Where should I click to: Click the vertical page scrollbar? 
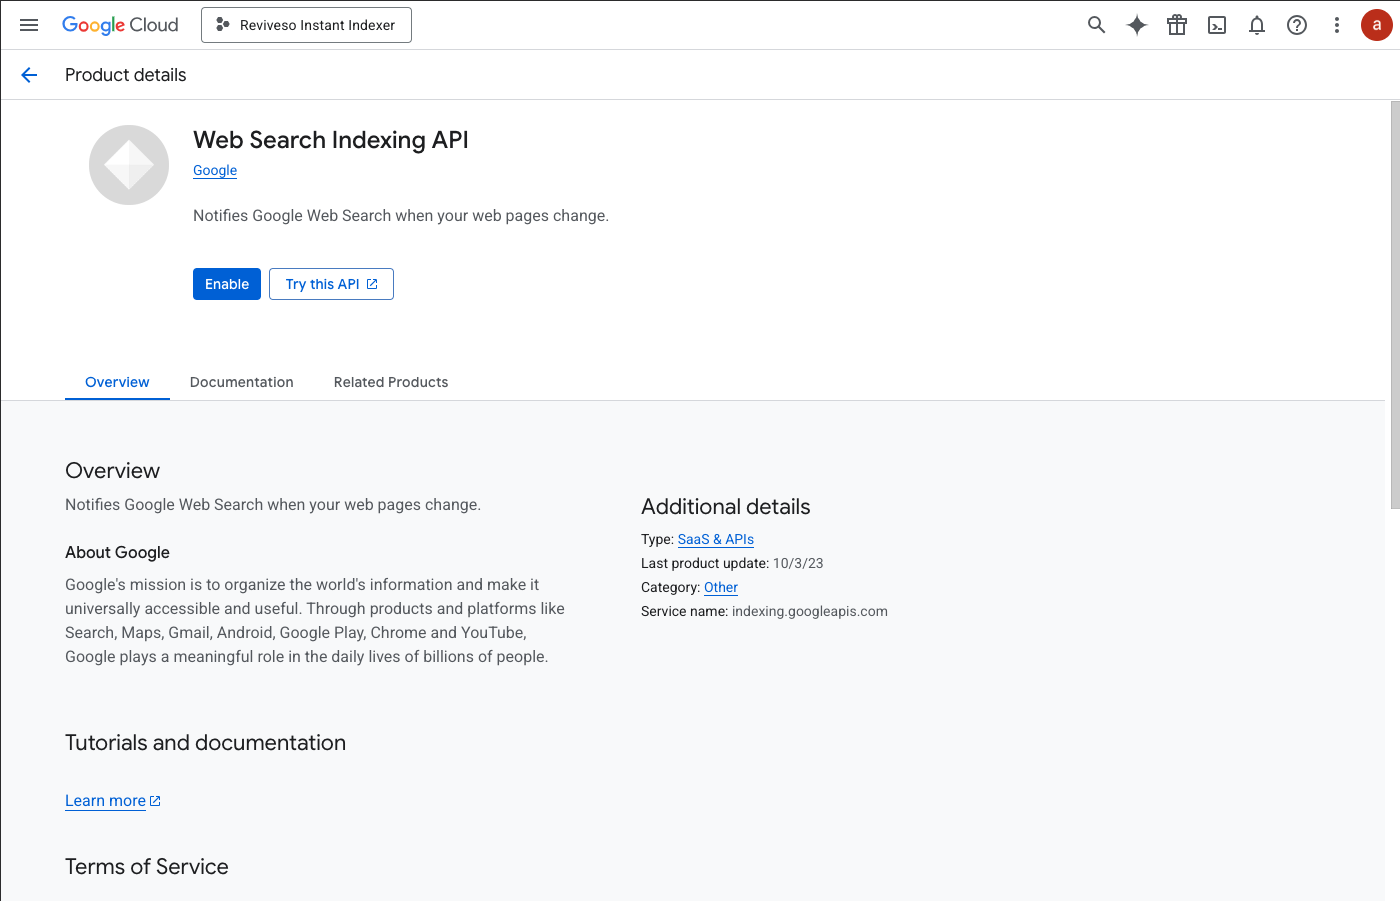(x=1395, y=305)
